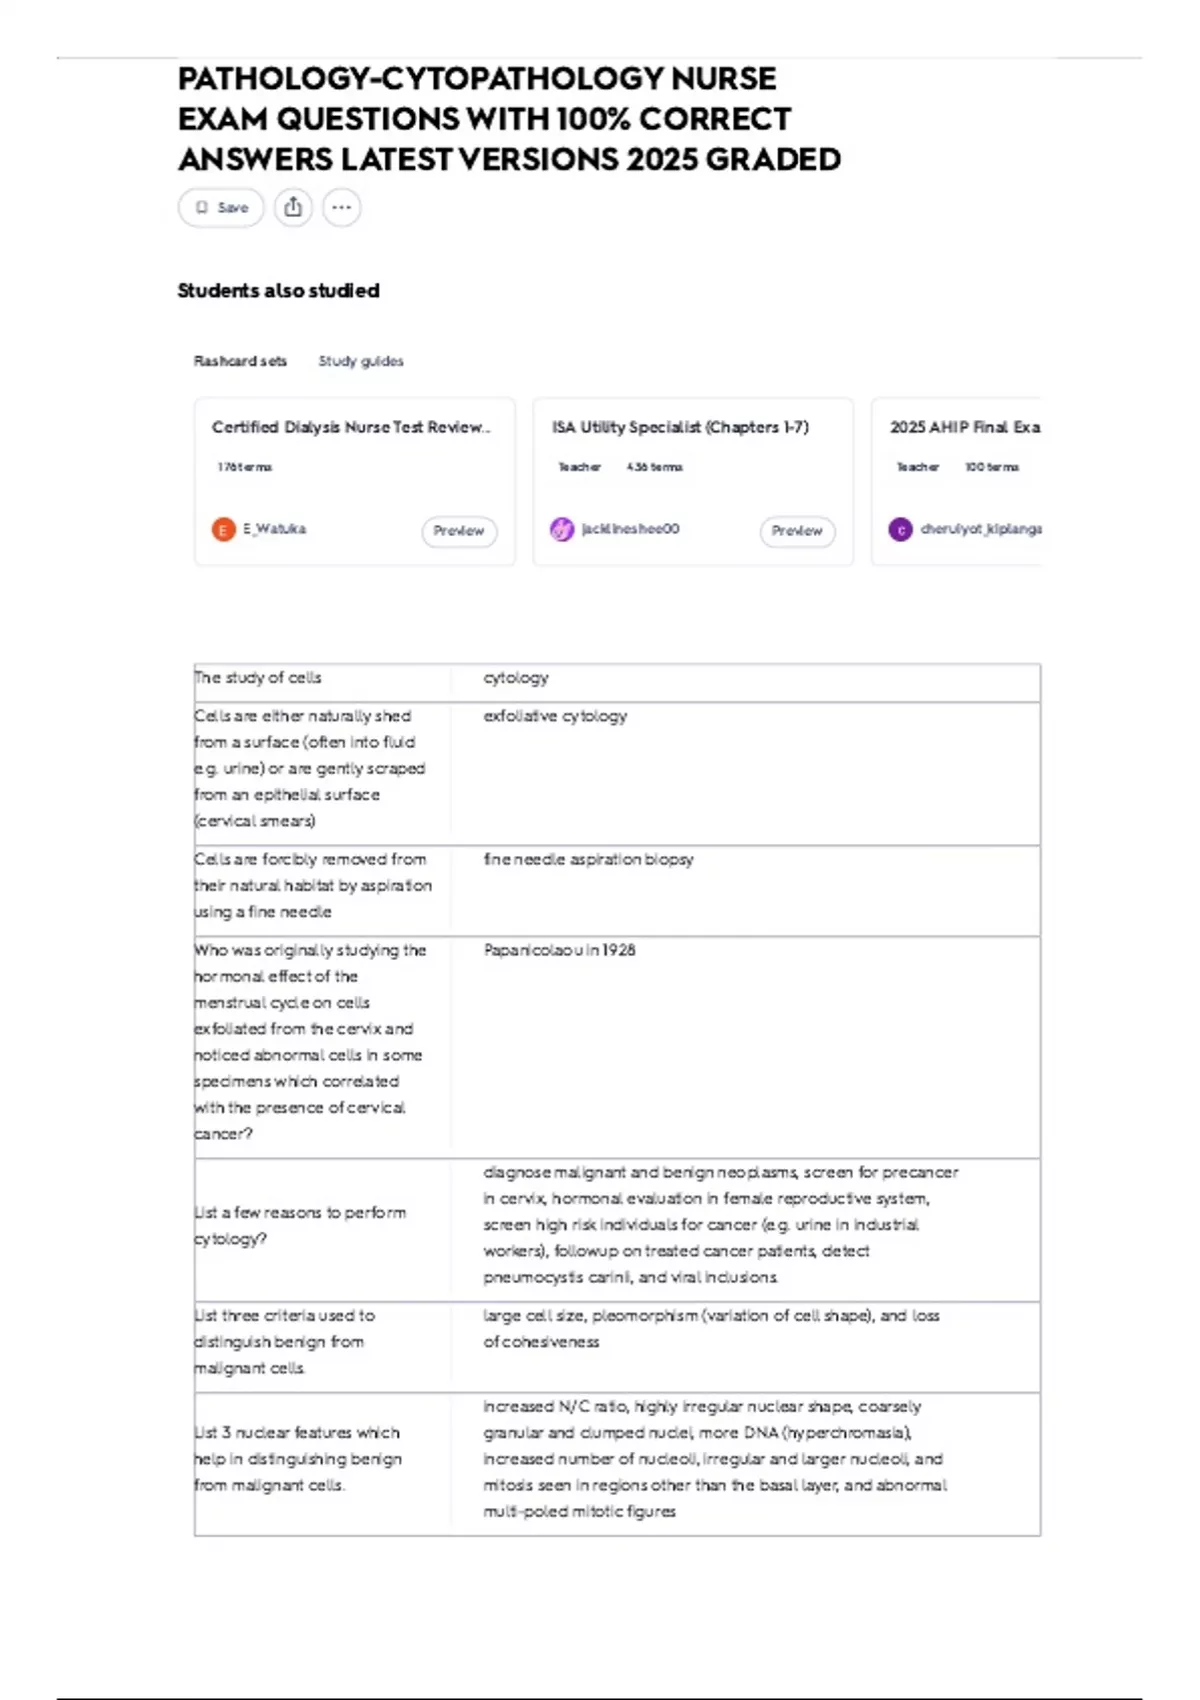Preview the Certified Dialysis Nurse Test set

click(459, 531)
